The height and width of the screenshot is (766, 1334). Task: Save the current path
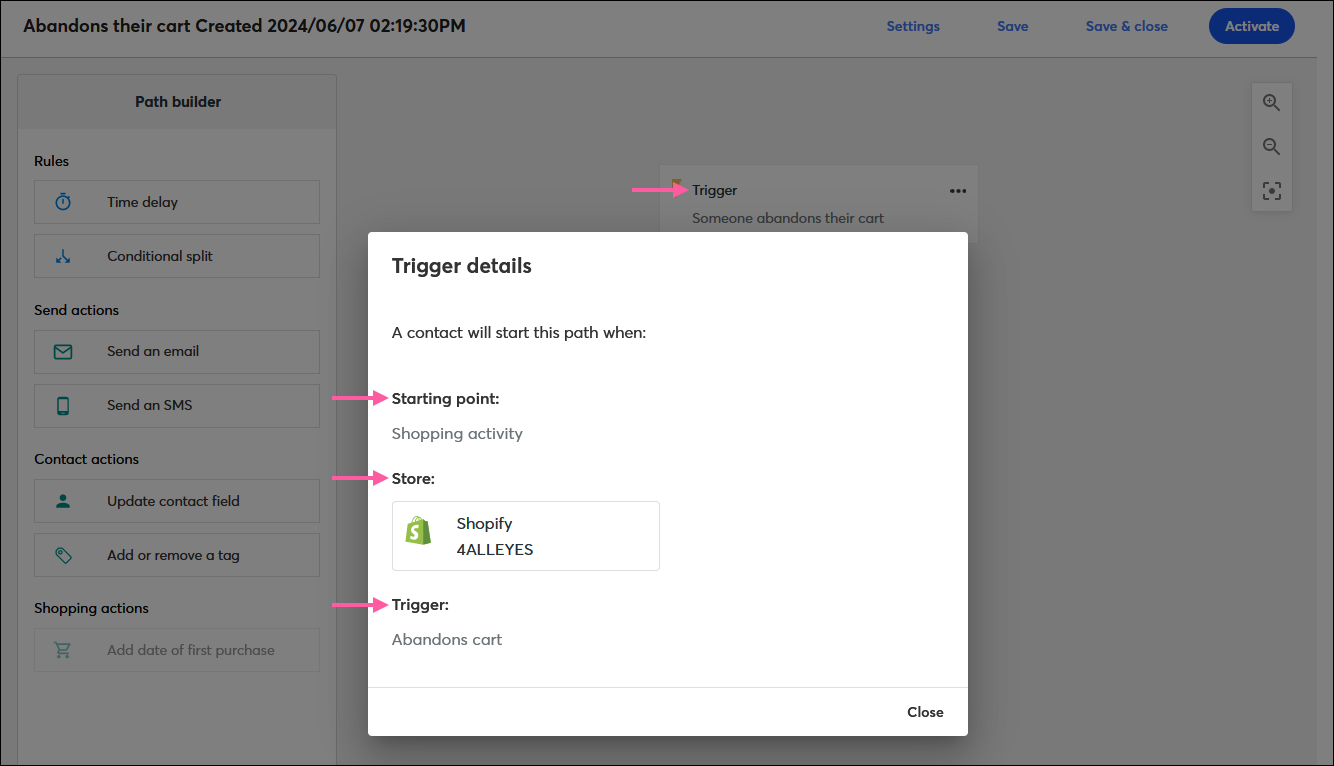pos(1012,26)
